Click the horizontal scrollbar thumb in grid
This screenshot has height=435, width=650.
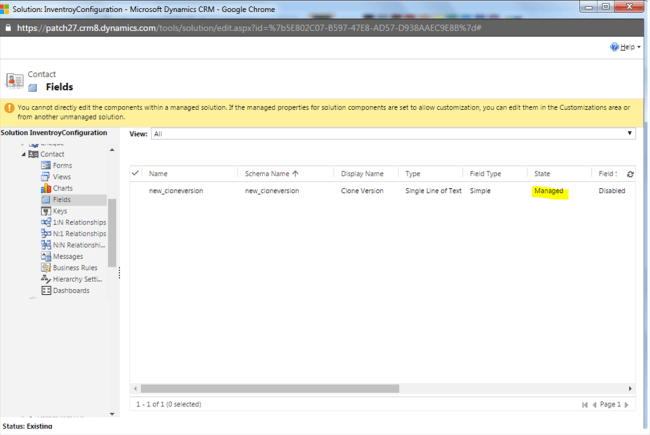(270, 389)
